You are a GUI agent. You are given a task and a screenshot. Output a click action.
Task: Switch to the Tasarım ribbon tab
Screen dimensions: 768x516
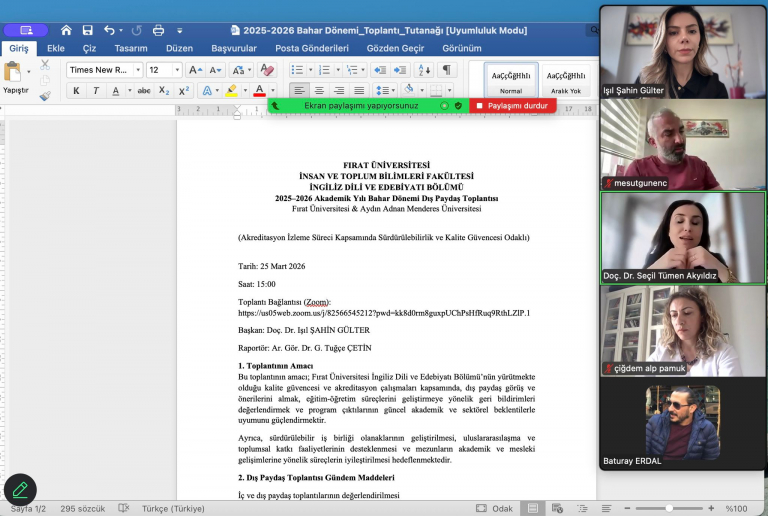131,48
